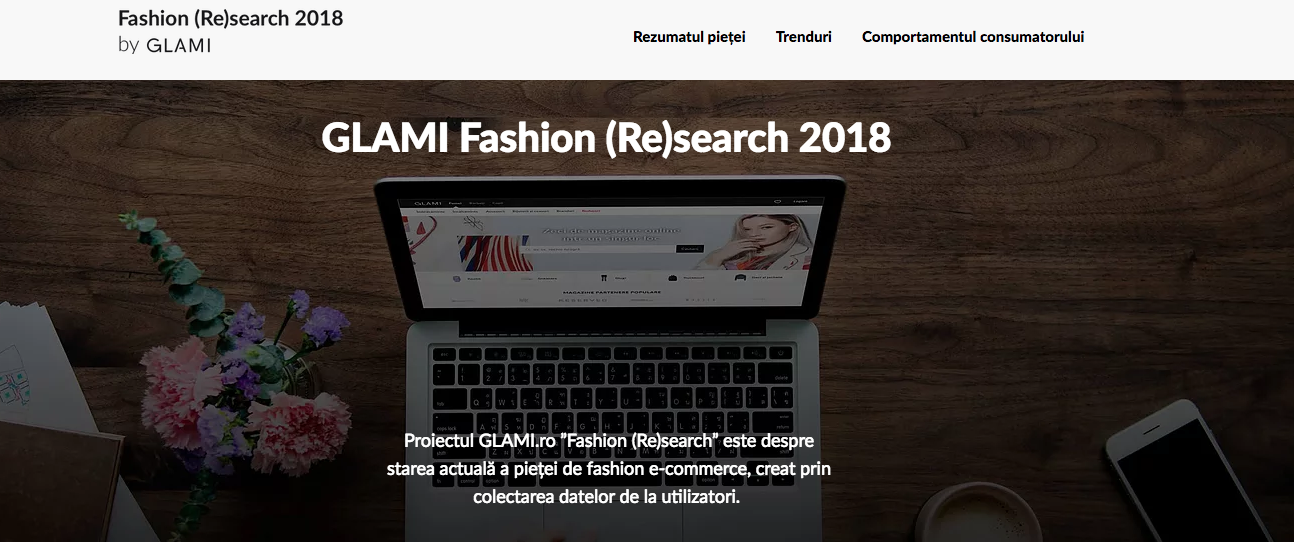The height and width of the screenshot is (542, 1294).
Task: Click the search field shown on laptop screen
Action: click(600, 249)
